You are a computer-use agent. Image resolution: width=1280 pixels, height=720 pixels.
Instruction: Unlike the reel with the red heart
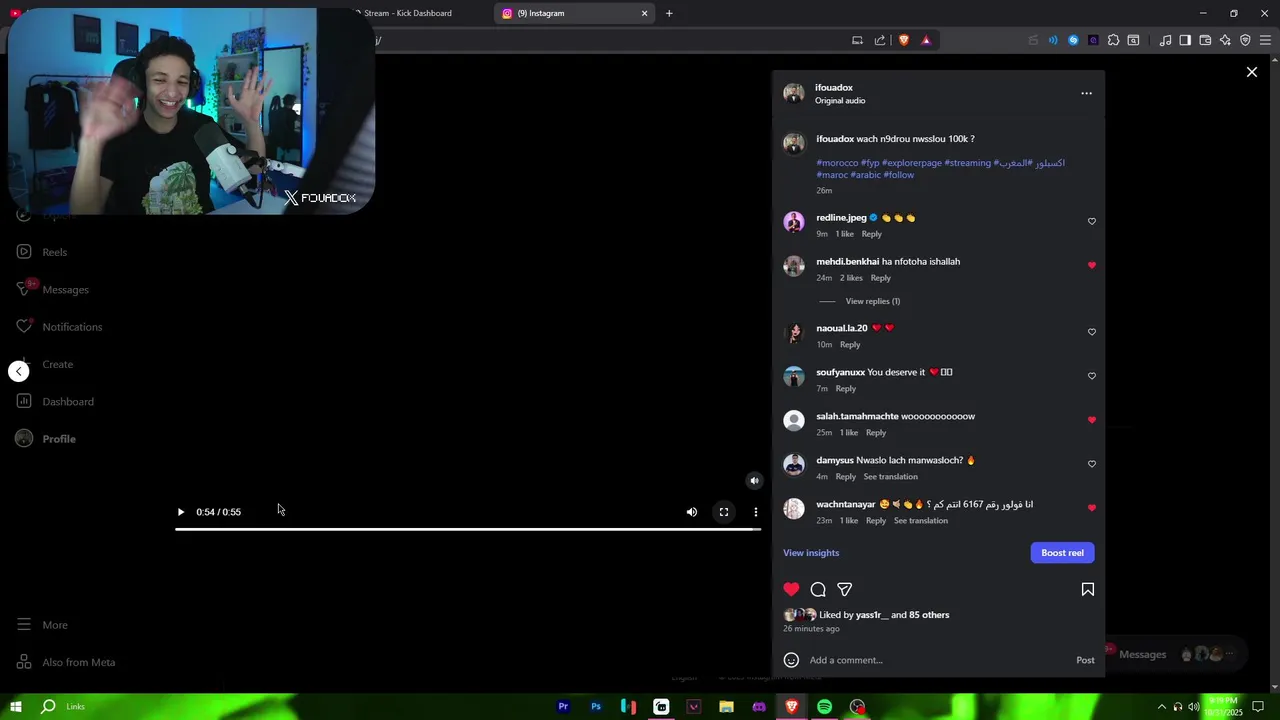(x=791, y=589)
